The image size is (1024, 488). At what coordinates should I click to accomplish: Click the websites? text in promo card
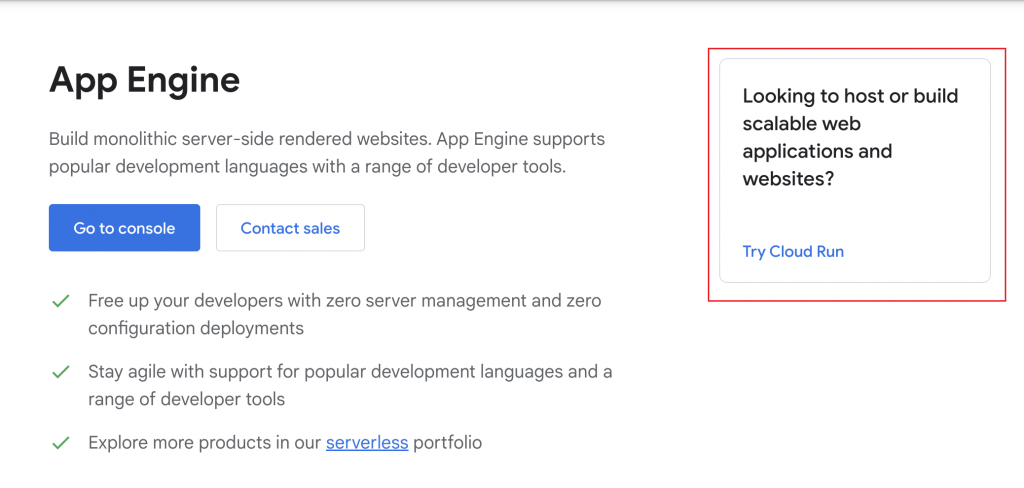tap(788, 180)
